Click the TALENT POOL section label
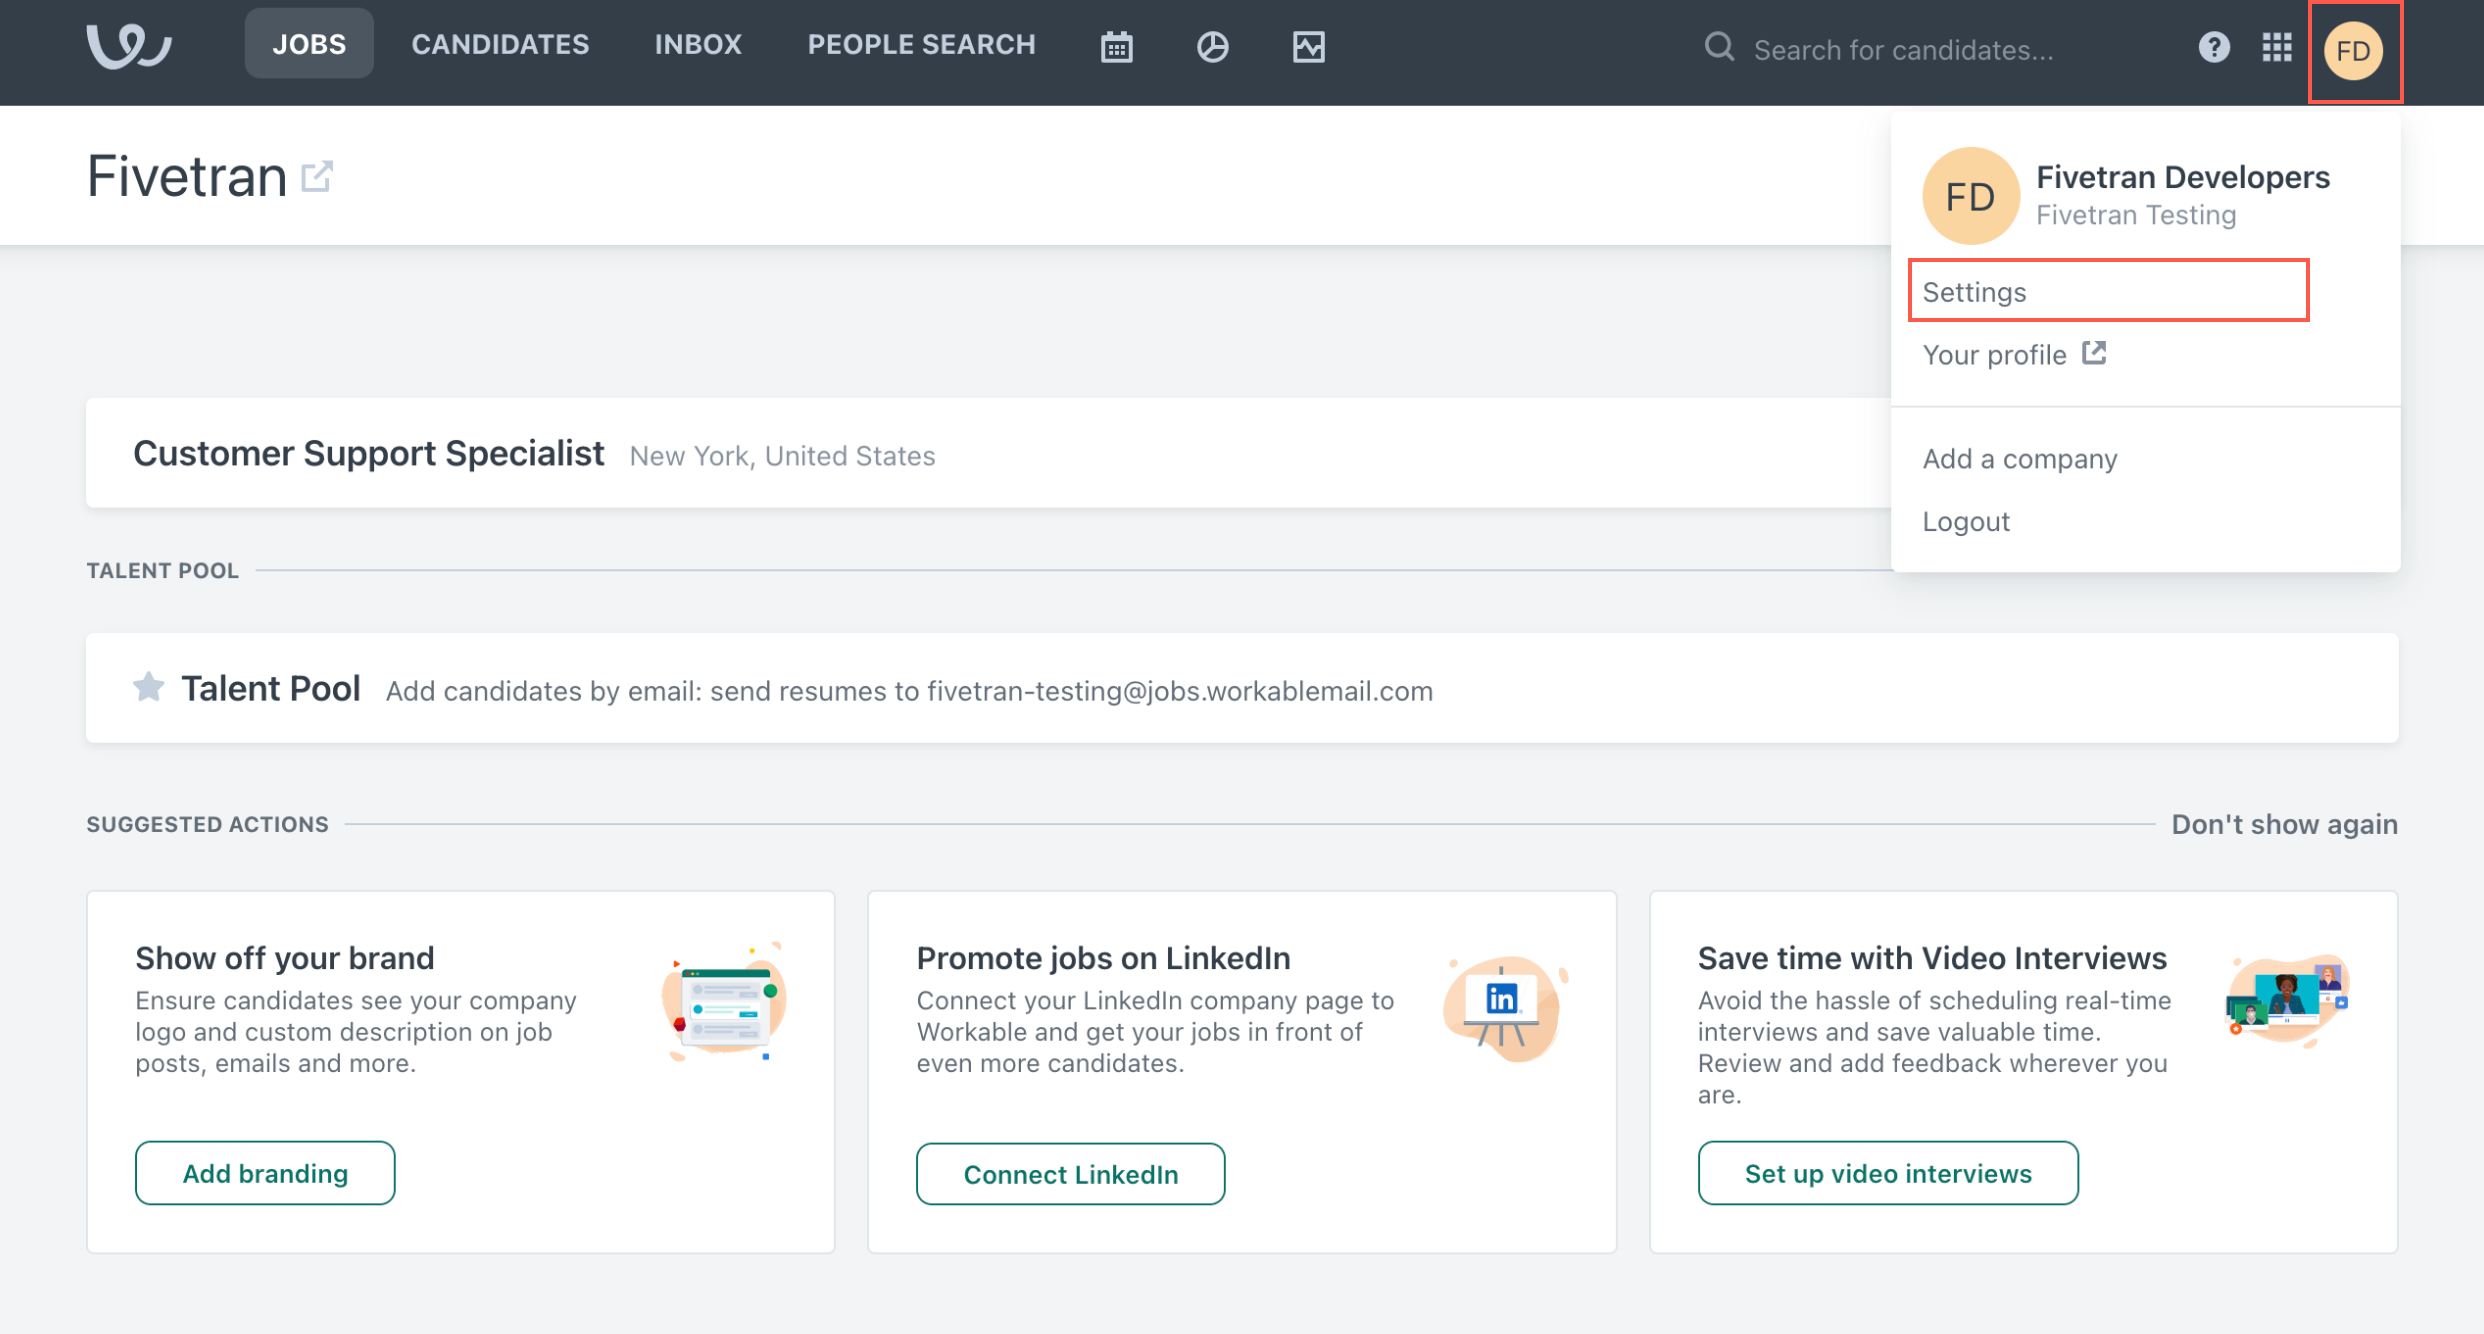Screen dimensions: 2484x1334 point(162,570)
